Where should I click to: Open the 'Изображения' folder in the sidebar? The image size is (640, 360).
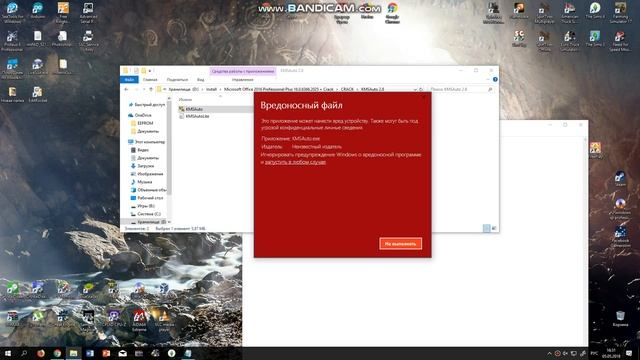coord(147,174)
